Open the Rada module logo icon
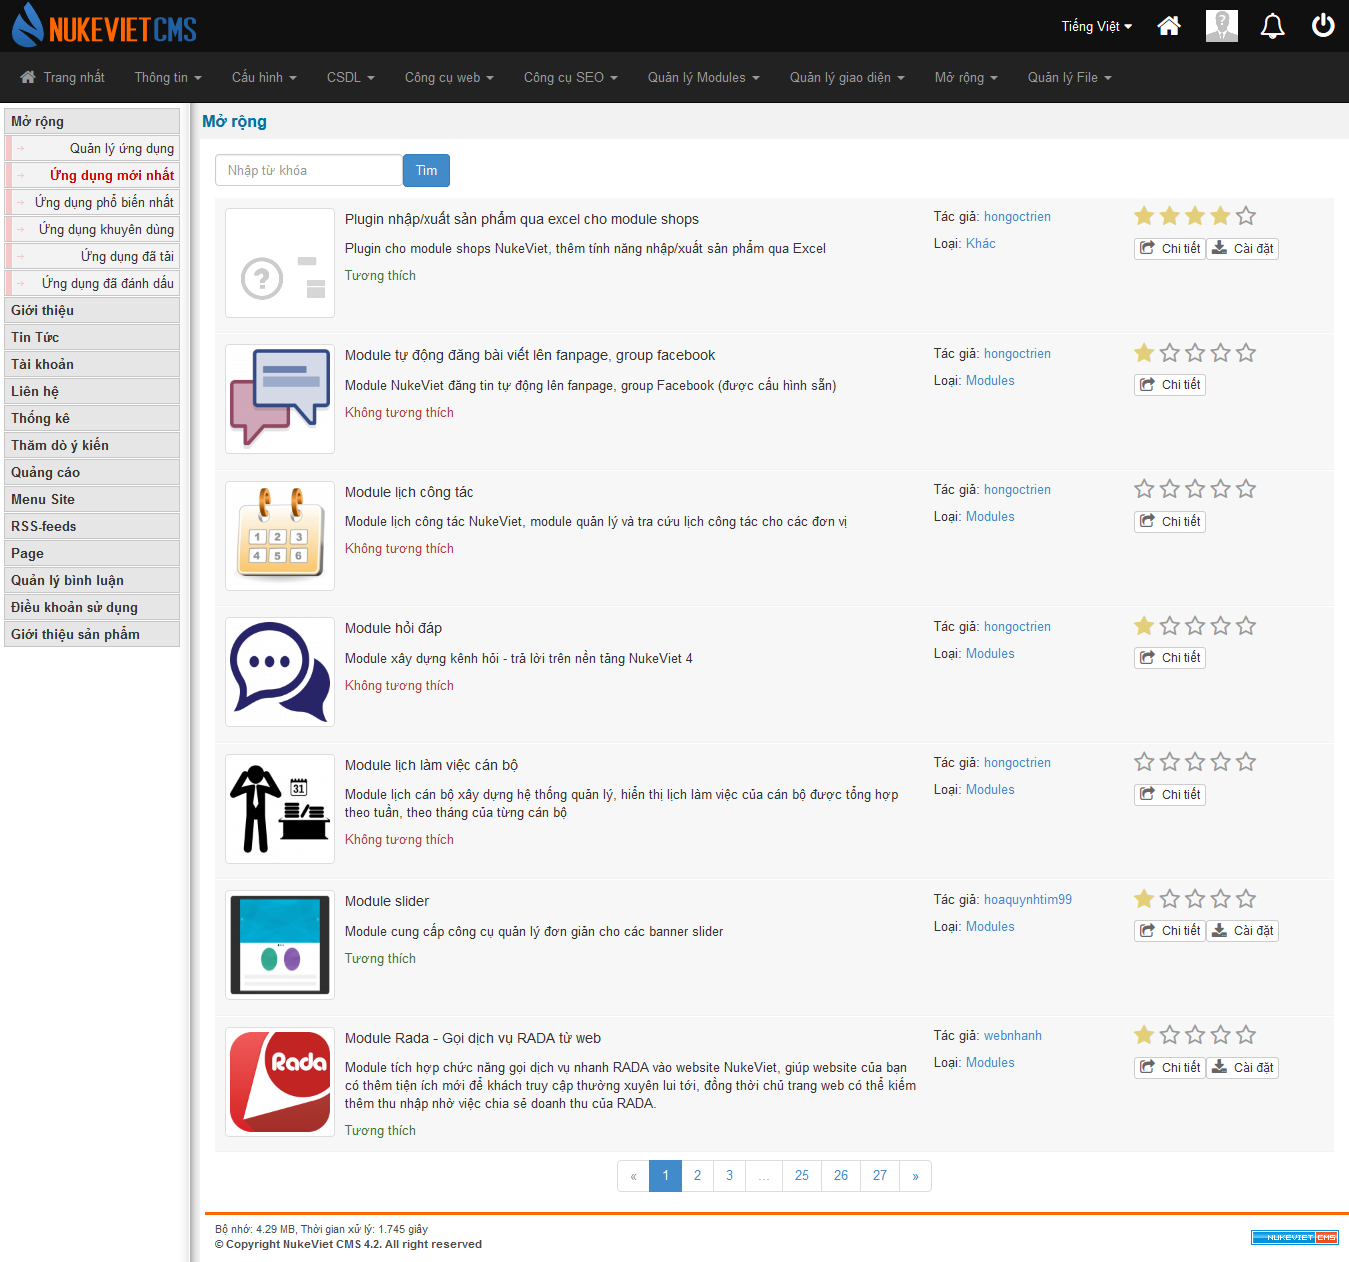The width and height of the screenshot is (1349, 1262). (x=280, y=1082)
